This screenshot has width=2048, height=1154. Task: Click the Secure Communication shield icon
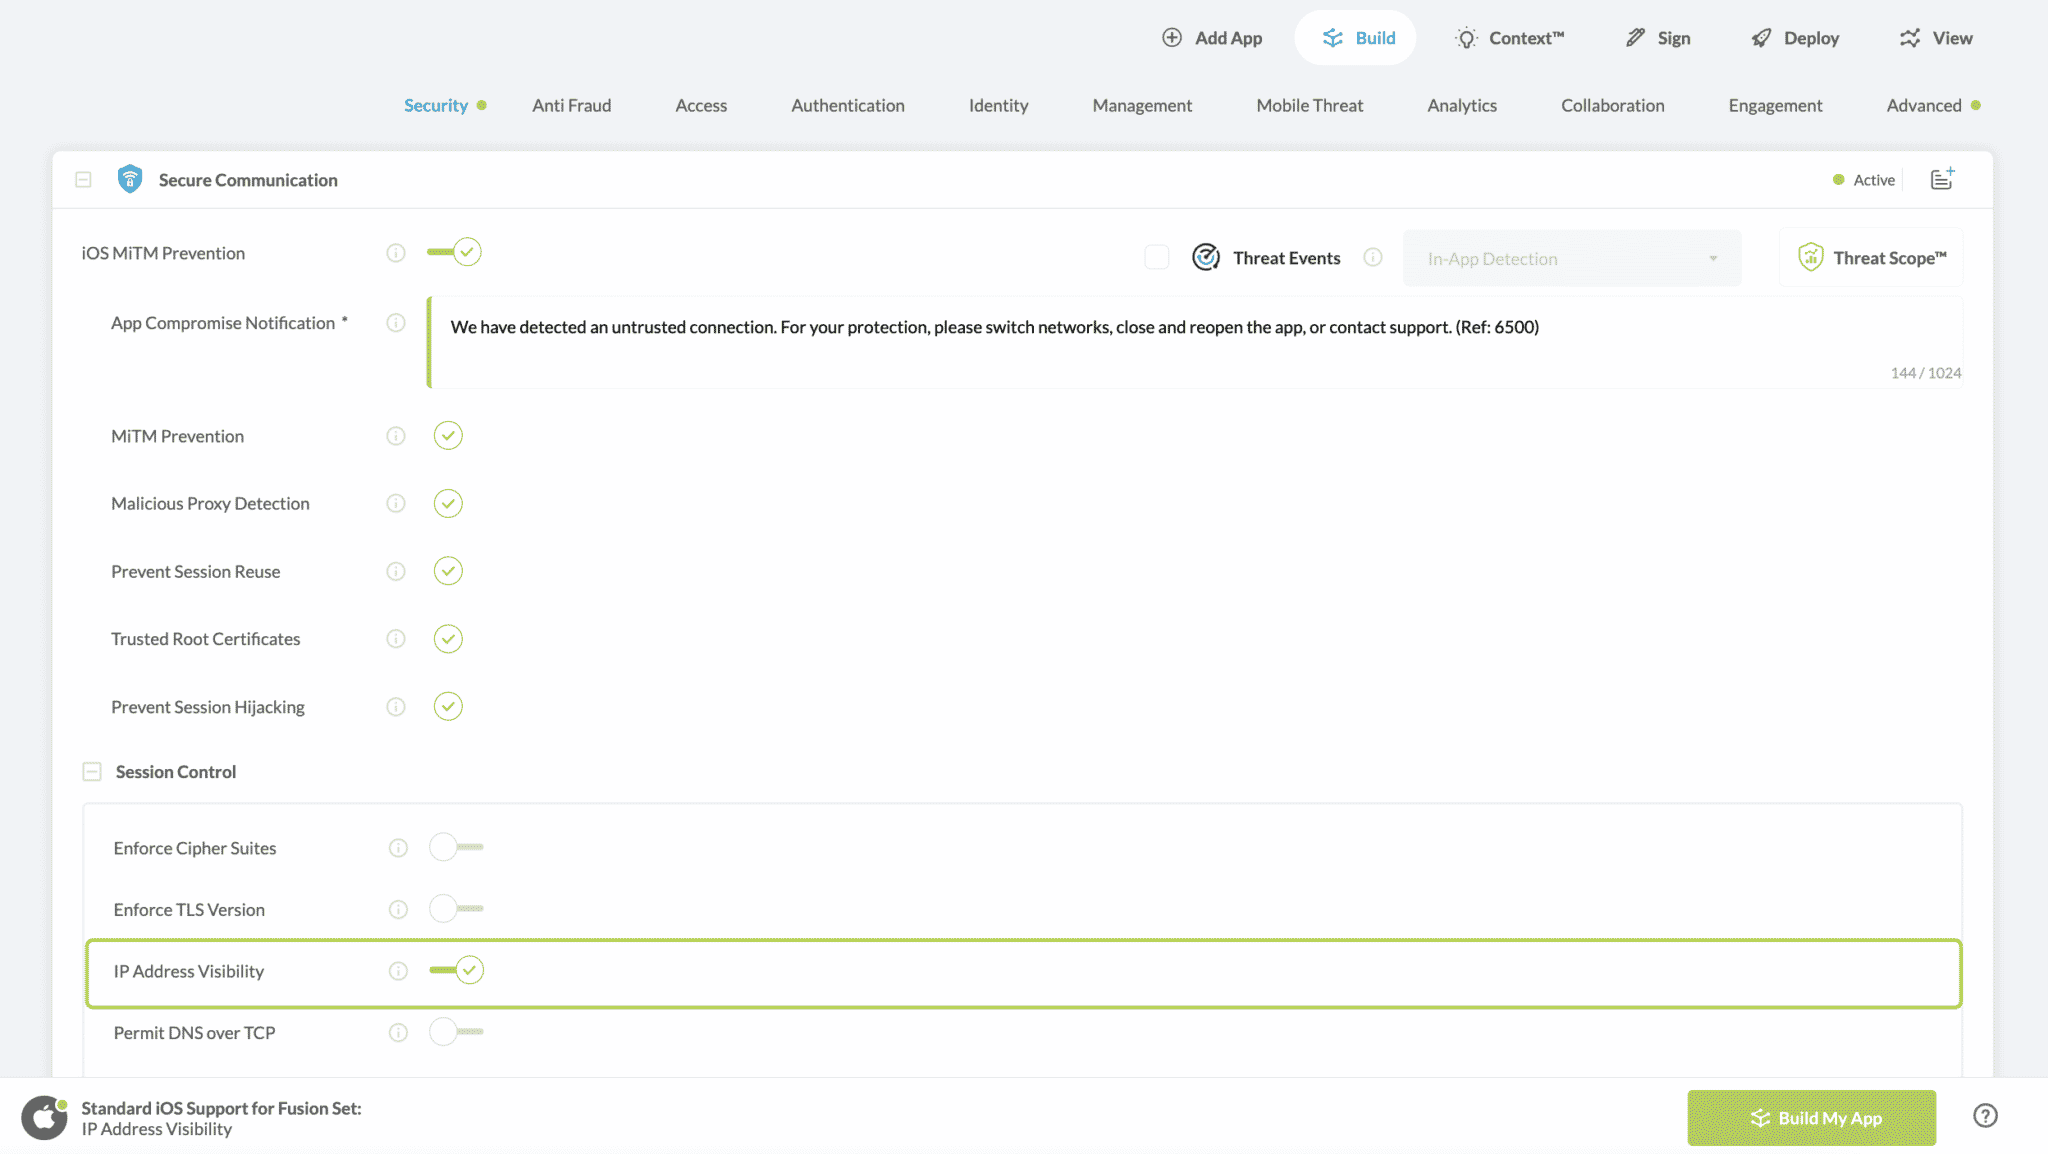click(130, 179)
